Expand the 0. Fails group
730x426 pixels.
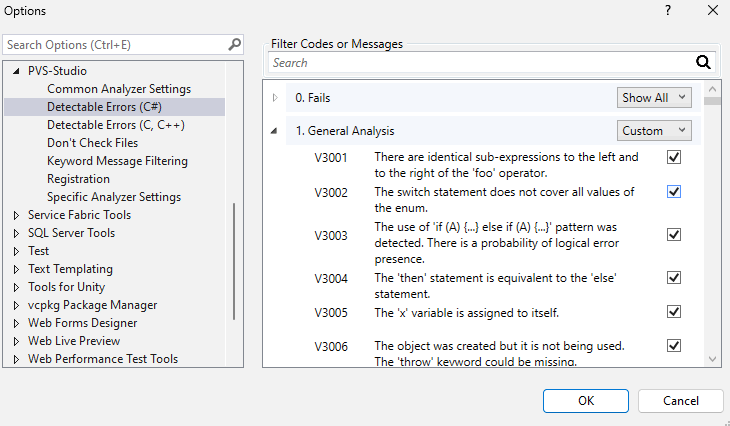pyautogui.click(x=276, y=98)
